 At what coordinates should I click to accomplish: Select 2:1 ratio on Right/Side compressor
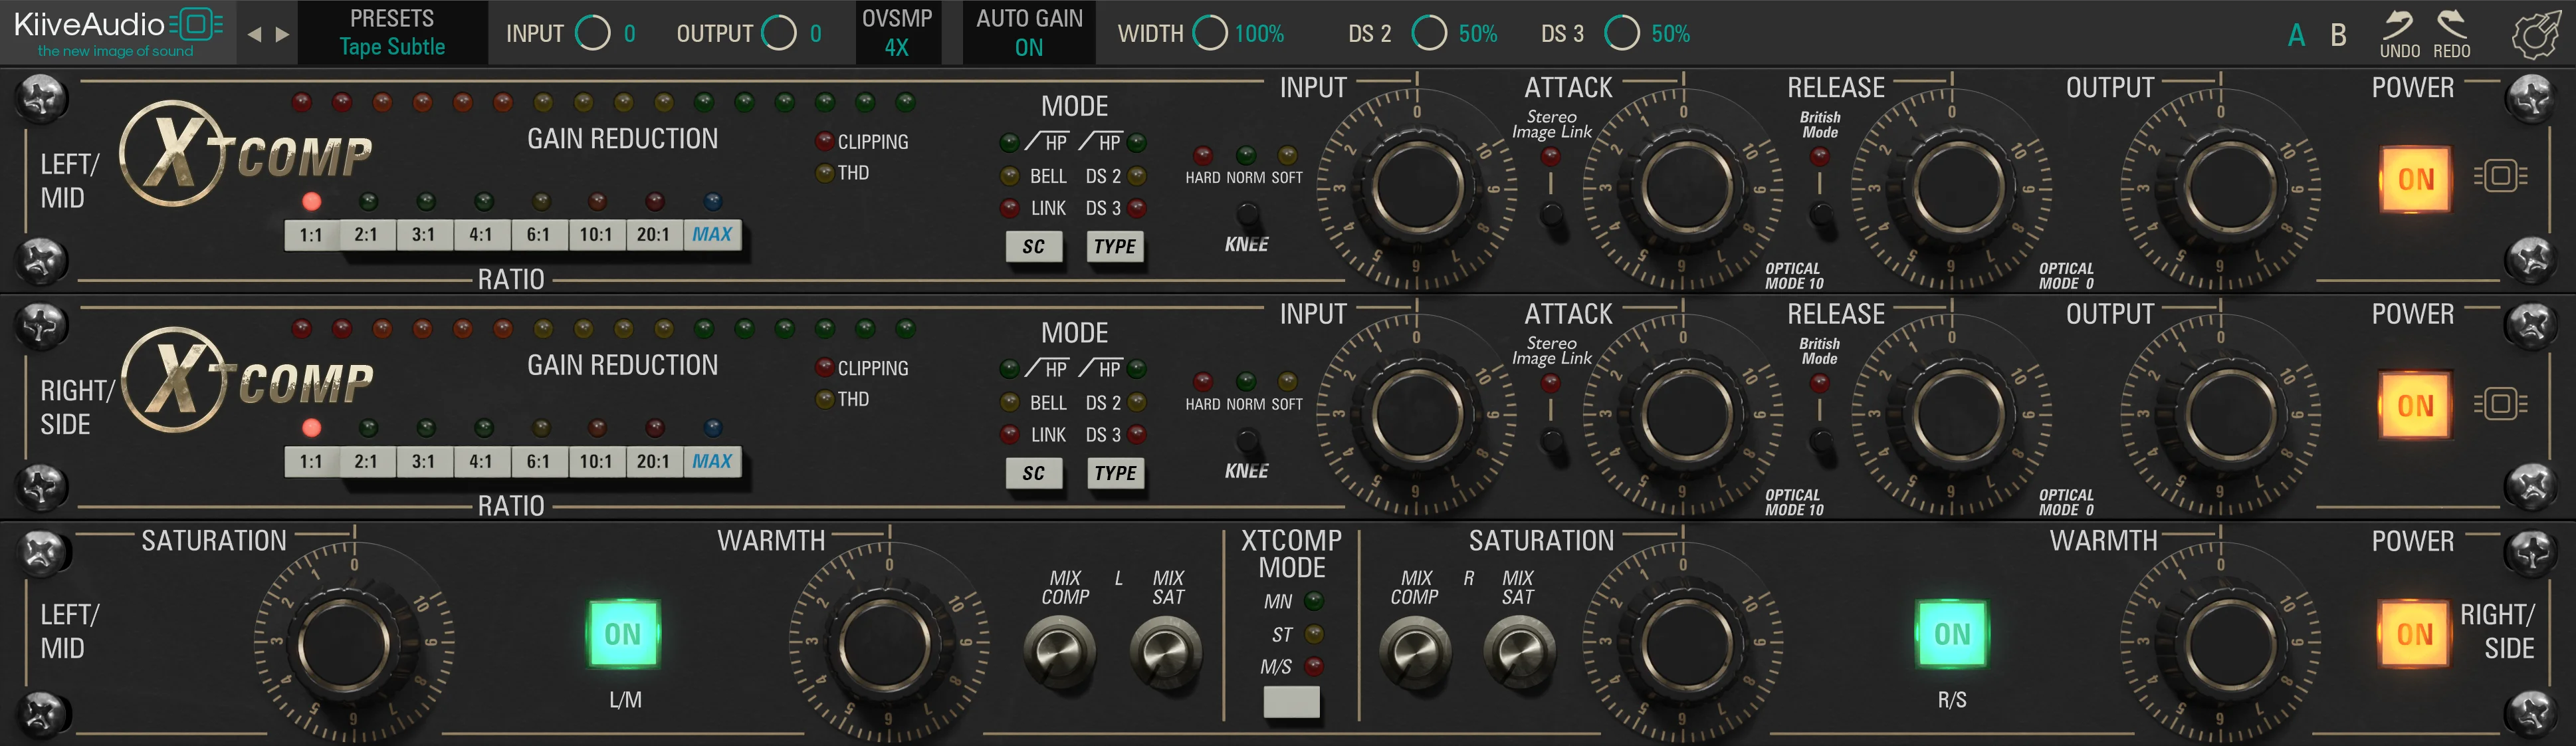coord(366,462)
